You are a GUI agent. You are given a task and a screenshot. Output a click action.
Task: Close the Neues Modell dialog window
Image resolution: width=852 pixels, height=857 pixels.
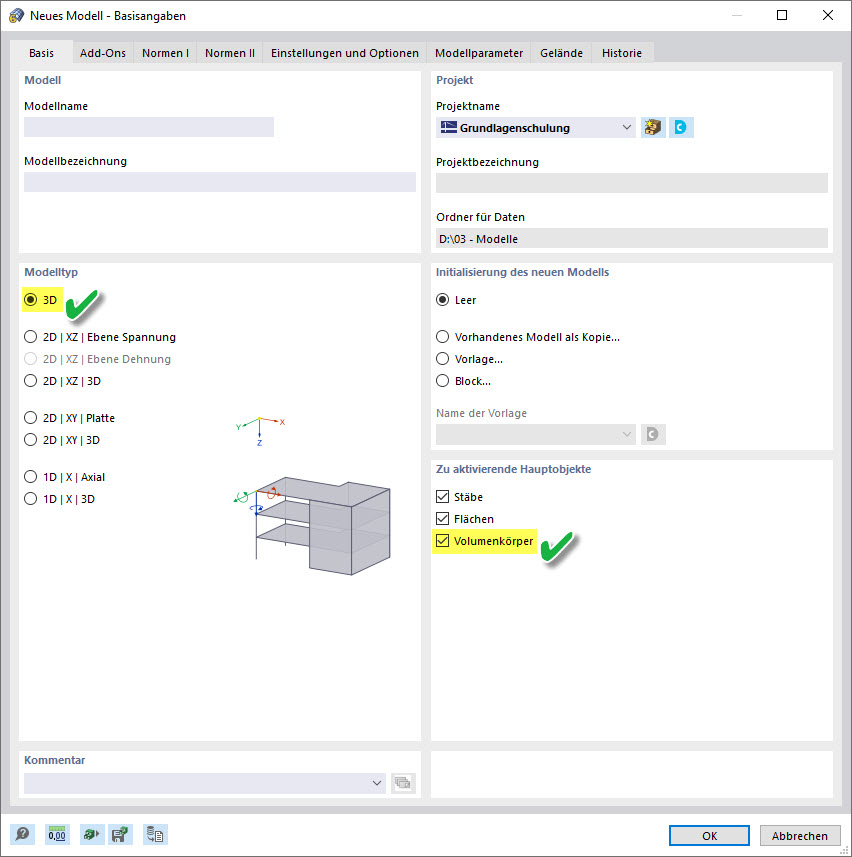pyautogui.click(x=828, y=15)
